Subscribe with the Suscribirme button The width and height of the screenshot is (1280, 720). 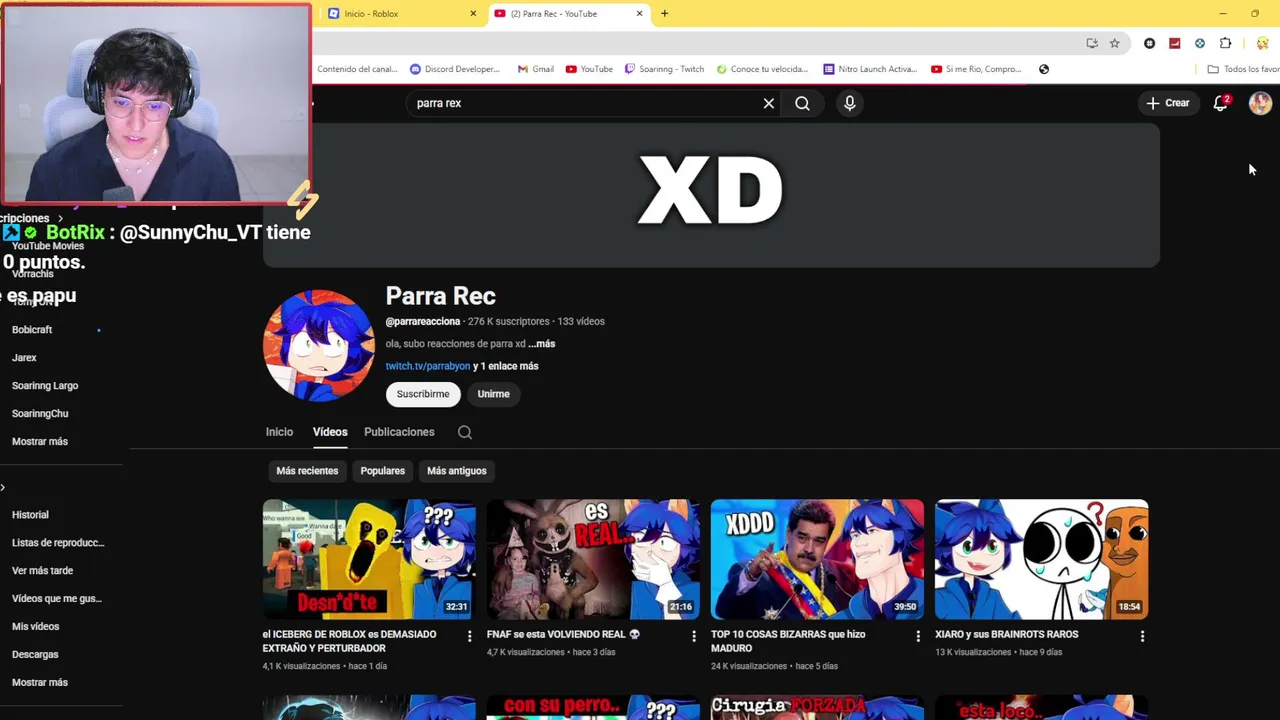pos(423,394)
